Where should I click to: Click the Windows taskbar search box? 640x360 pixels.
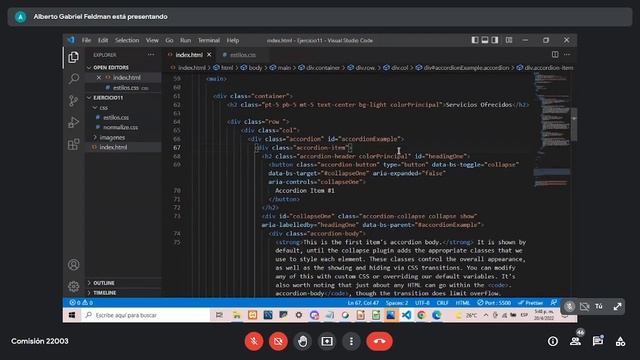click(x=145, y=315)
